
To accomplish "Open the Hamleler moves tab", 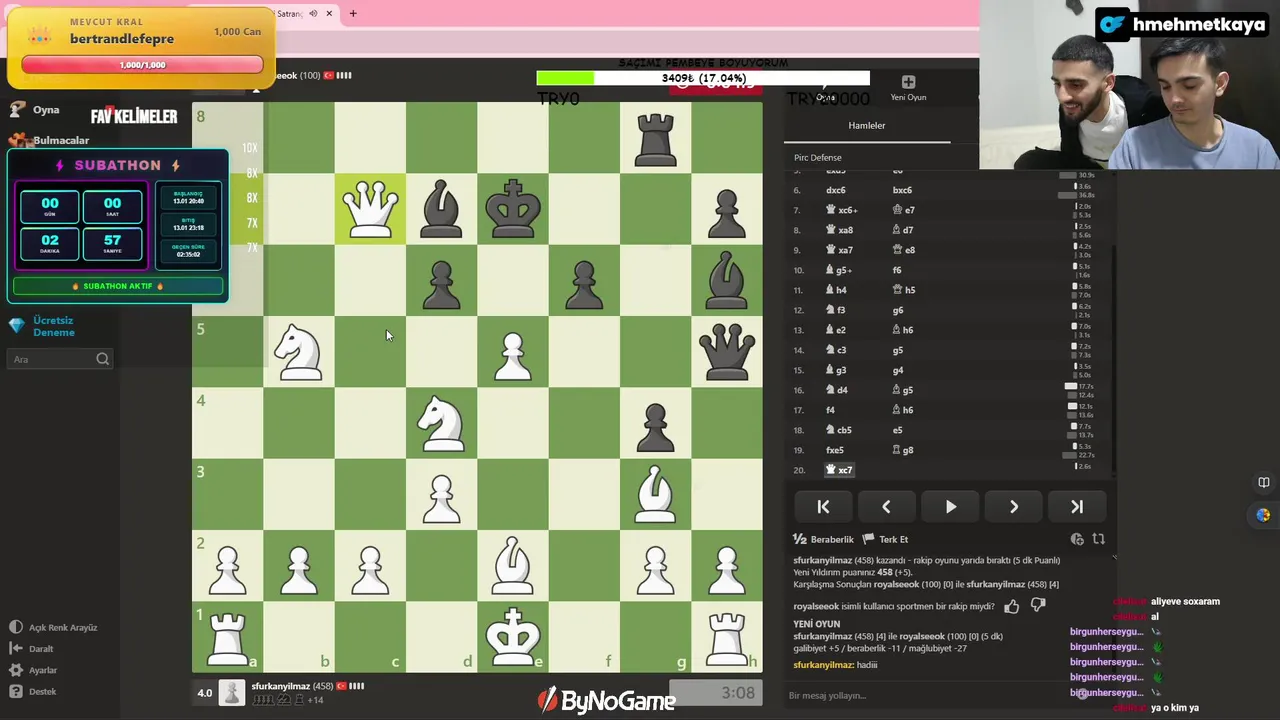I will [867, 126].
